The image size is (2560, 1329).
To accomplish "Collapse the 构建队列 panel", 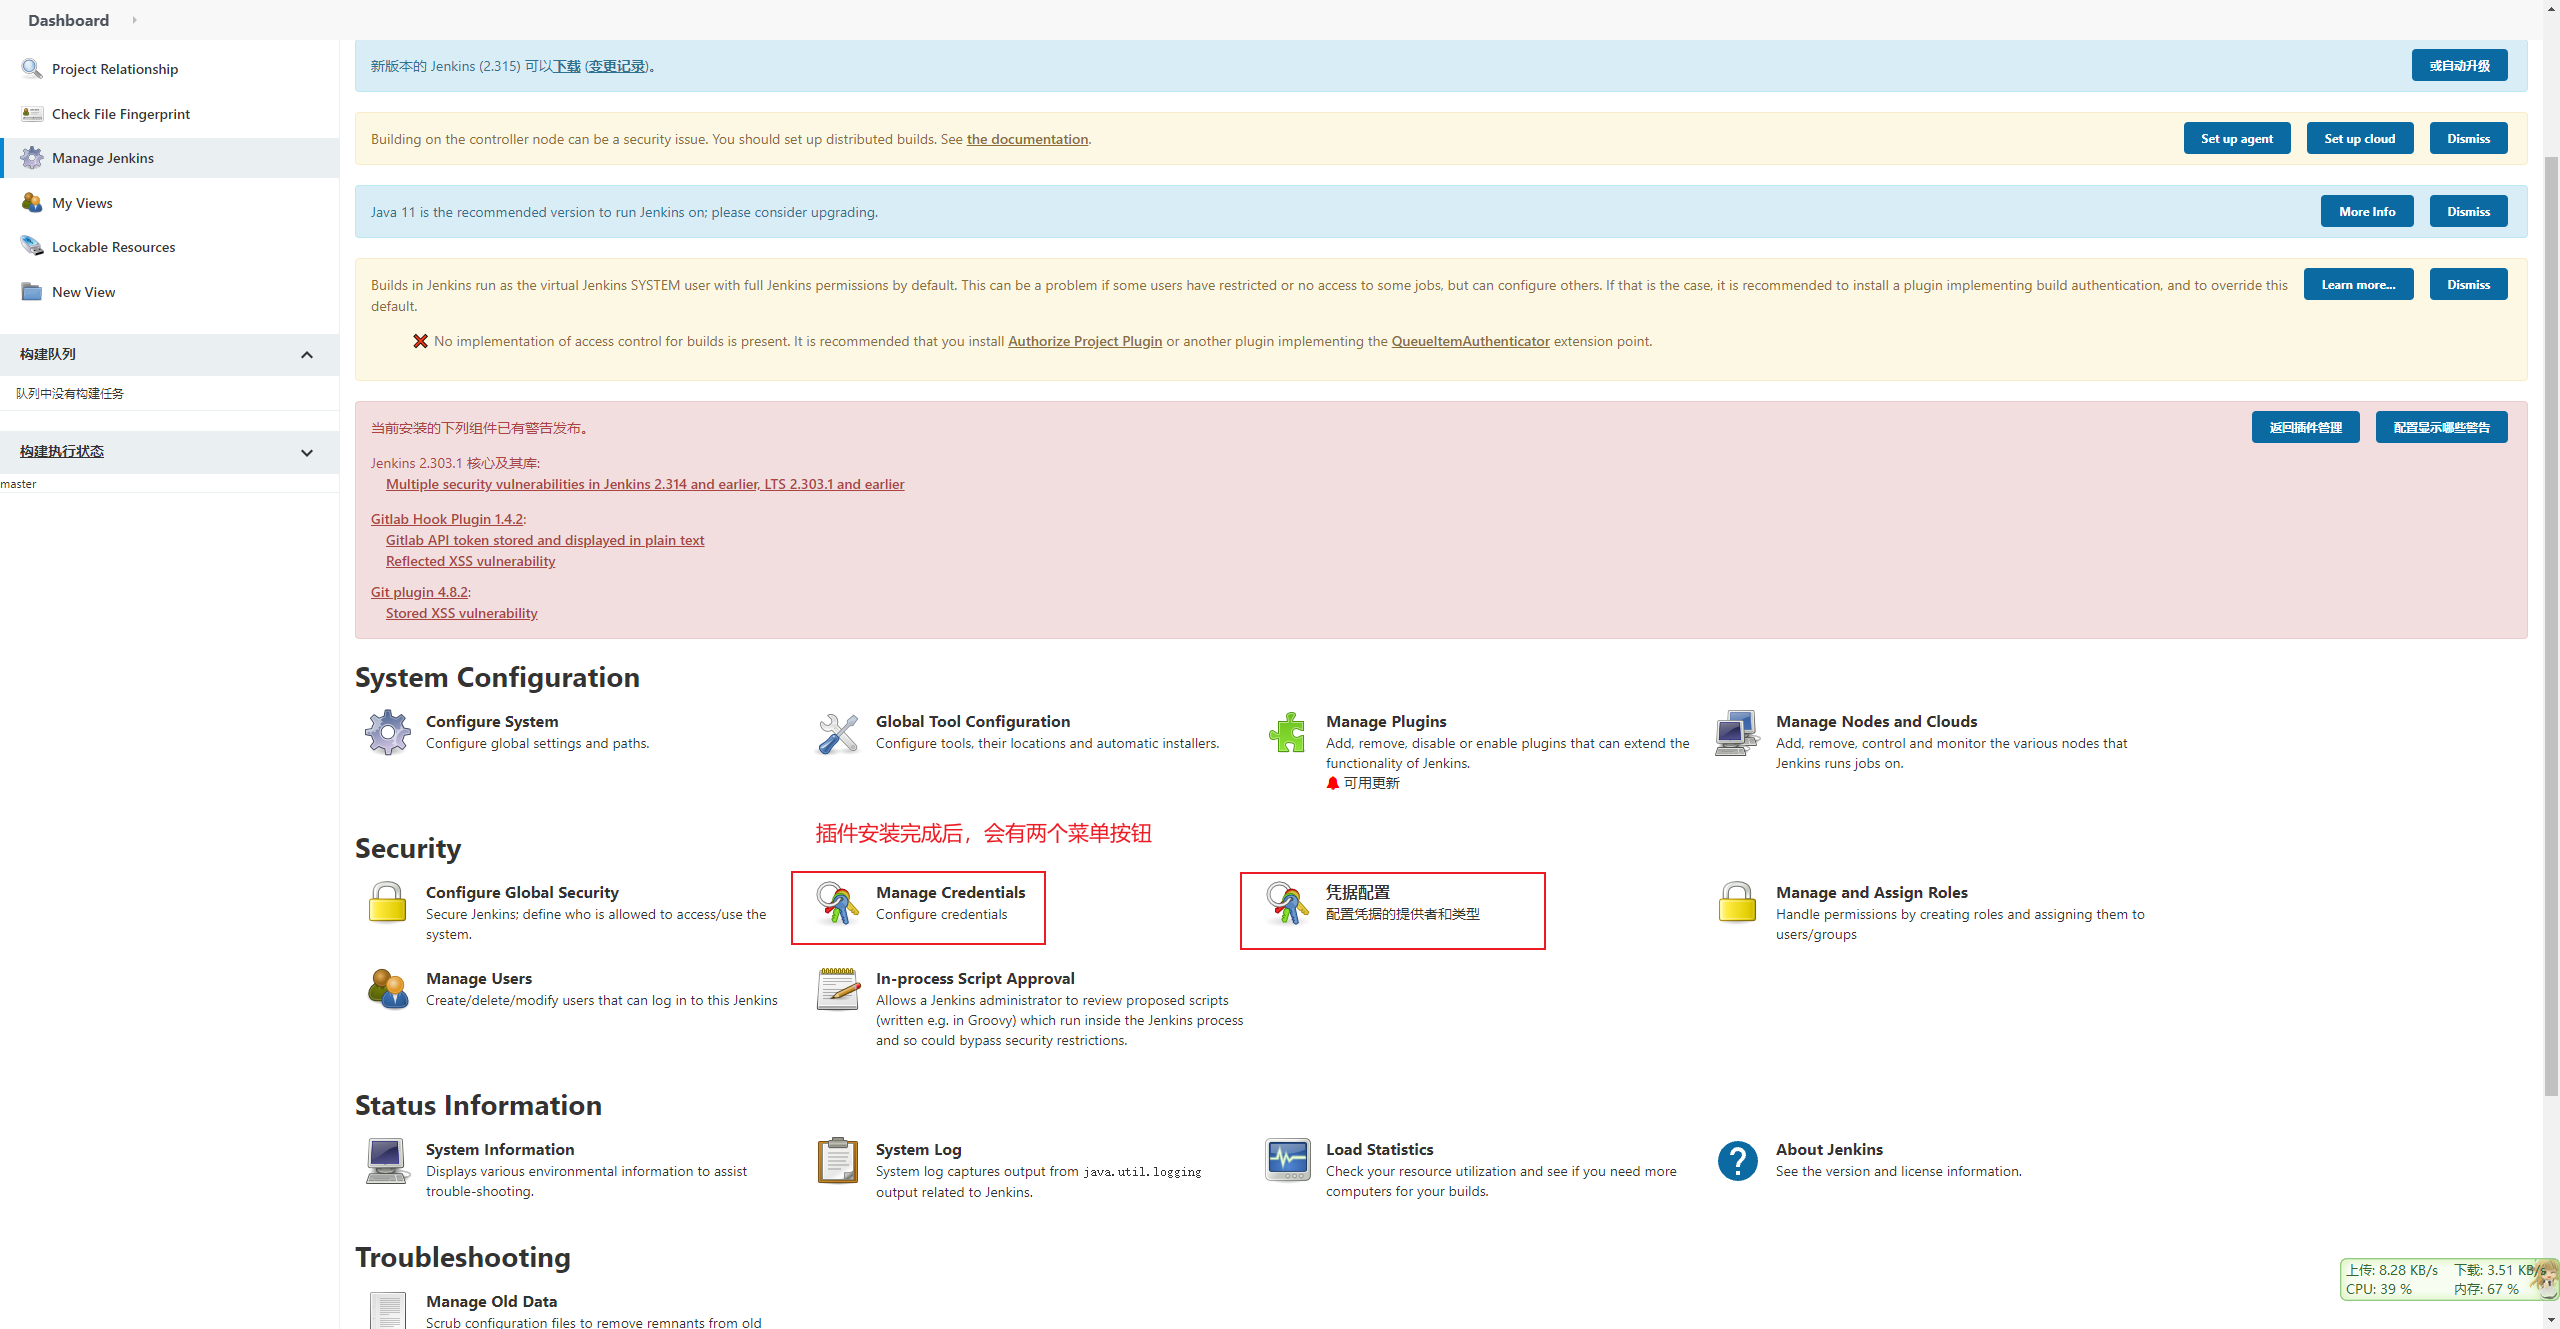I will [x=307, y=355].
